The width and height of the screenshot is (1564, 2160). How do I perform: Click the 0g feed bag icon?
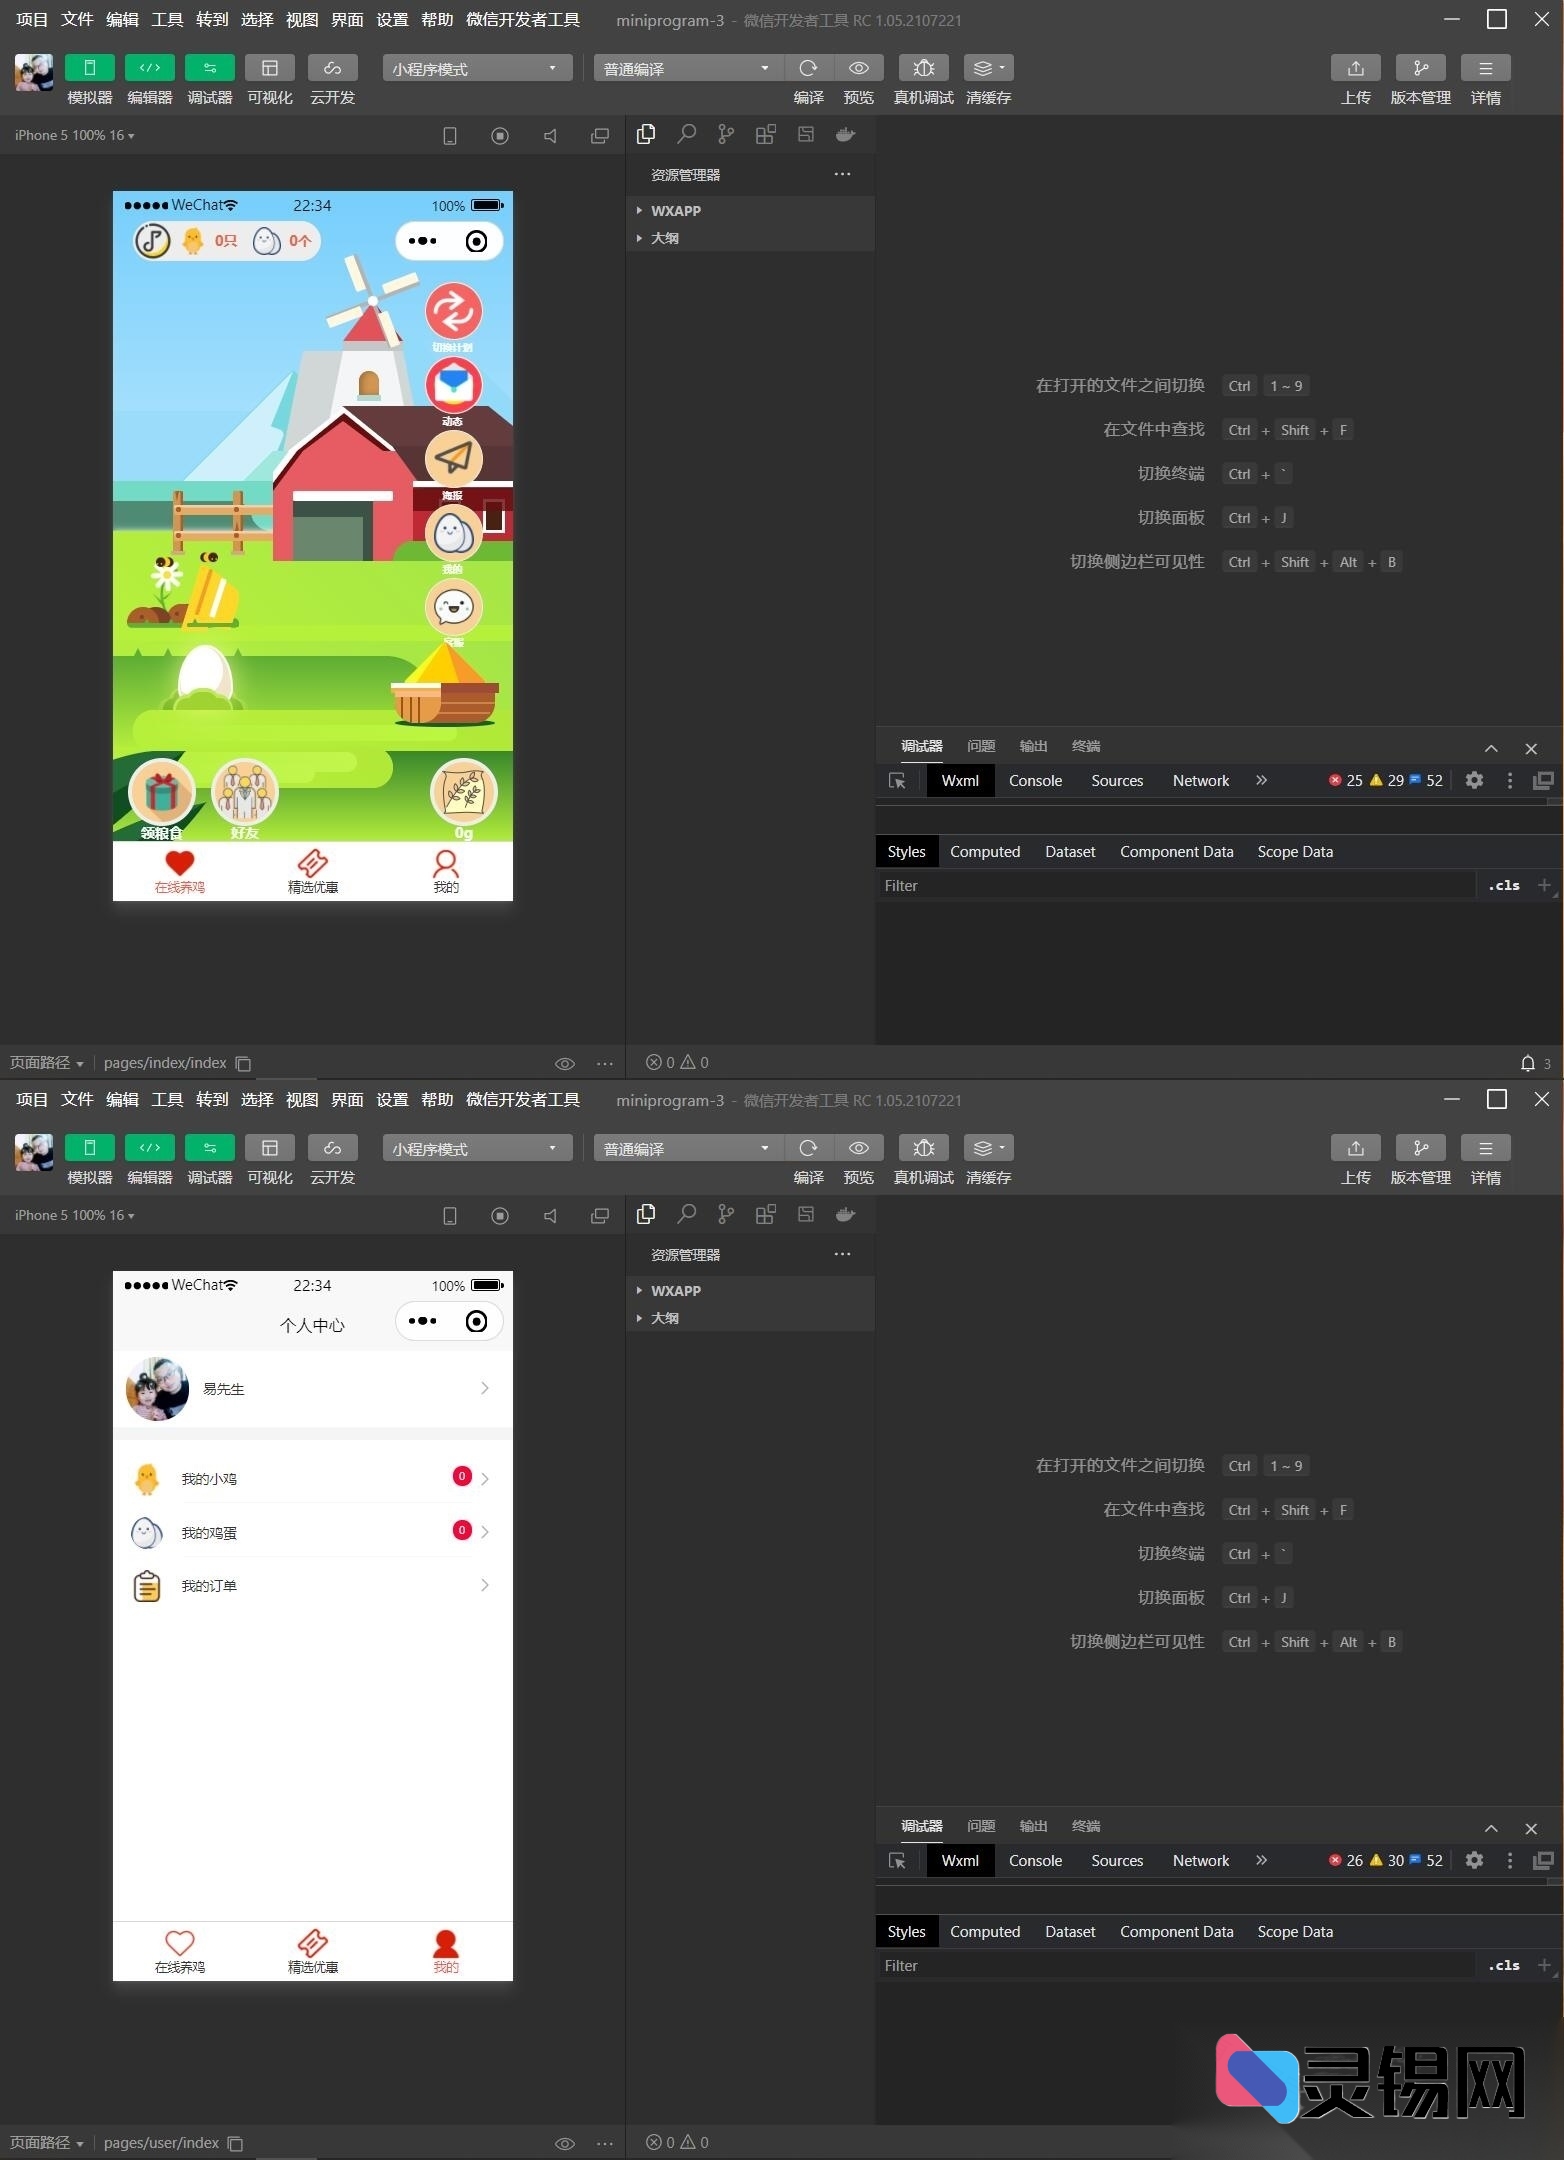pyautogui.click(x=463, y=793)
